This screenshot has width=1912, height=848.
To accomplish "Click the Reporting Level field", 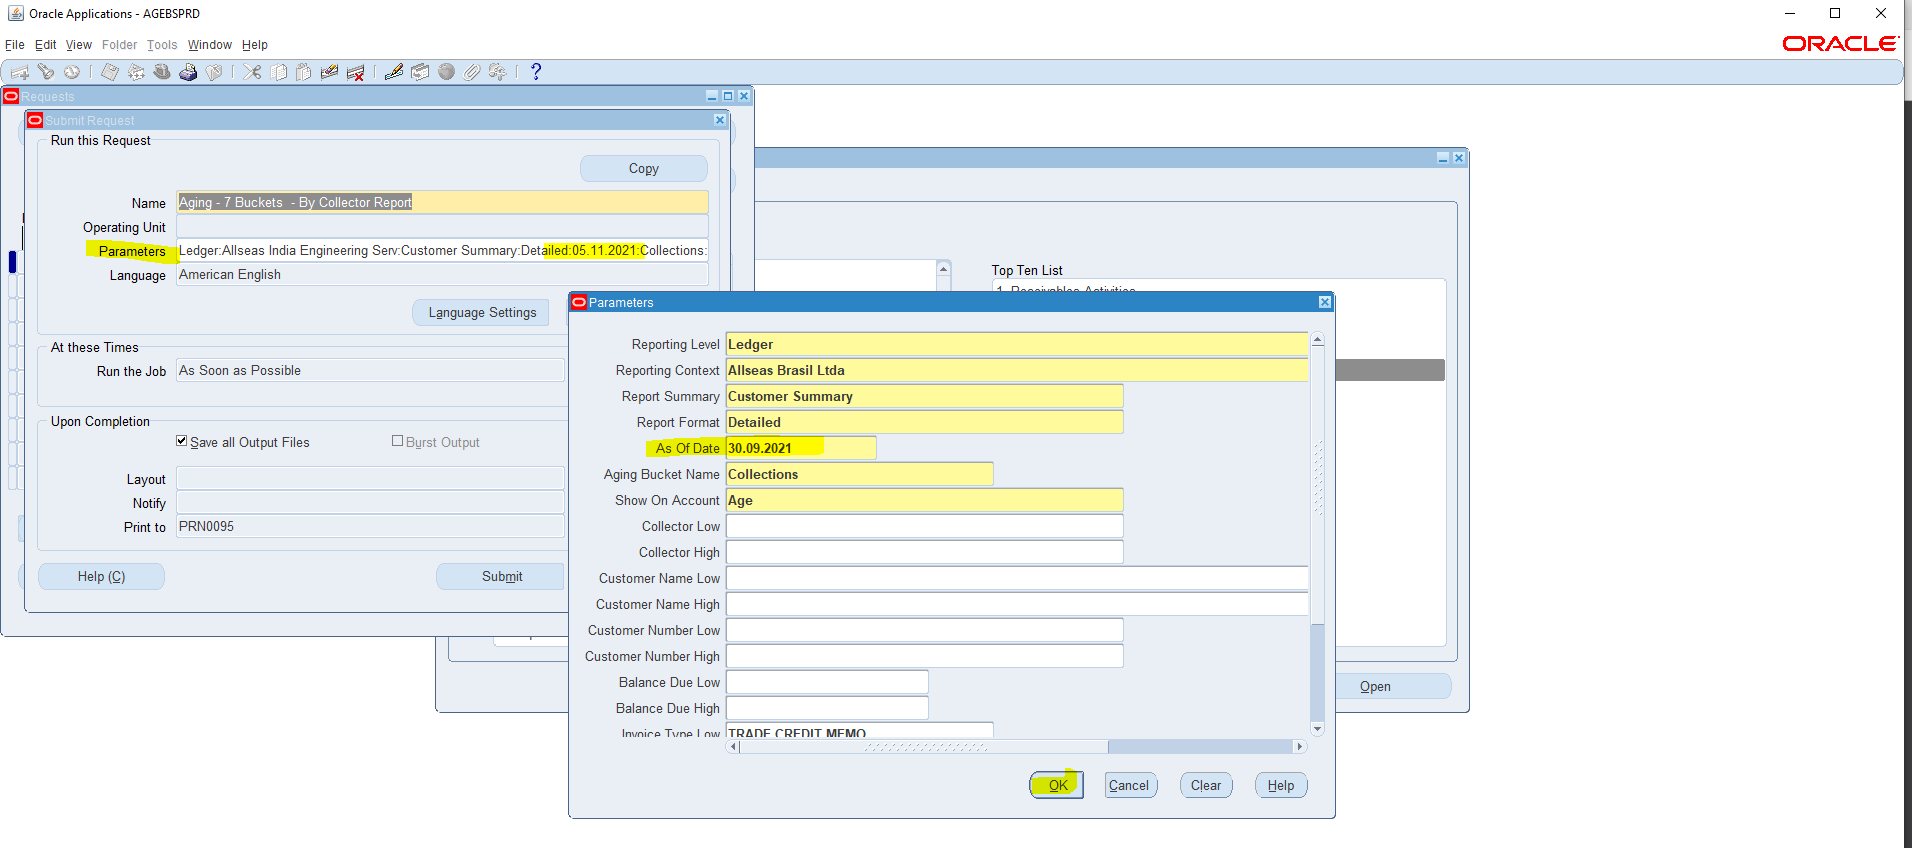I will click(1017, 344).
